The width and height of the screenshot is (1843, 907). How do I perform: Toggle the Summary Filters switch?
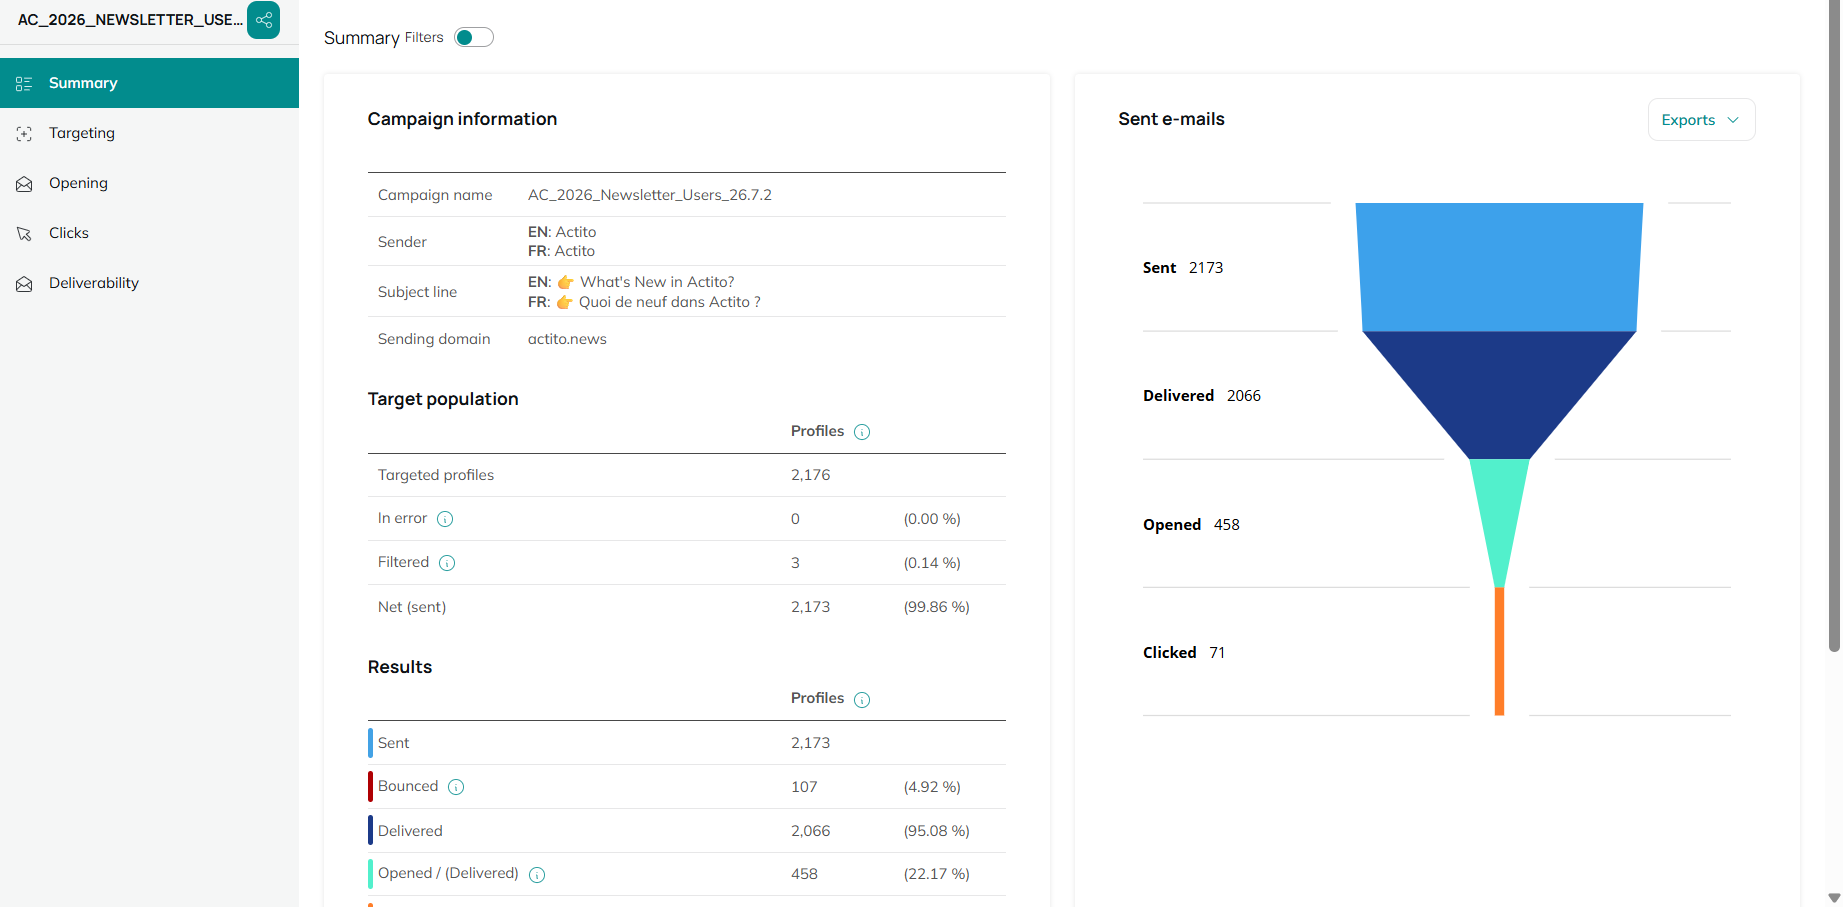(474, 37)
